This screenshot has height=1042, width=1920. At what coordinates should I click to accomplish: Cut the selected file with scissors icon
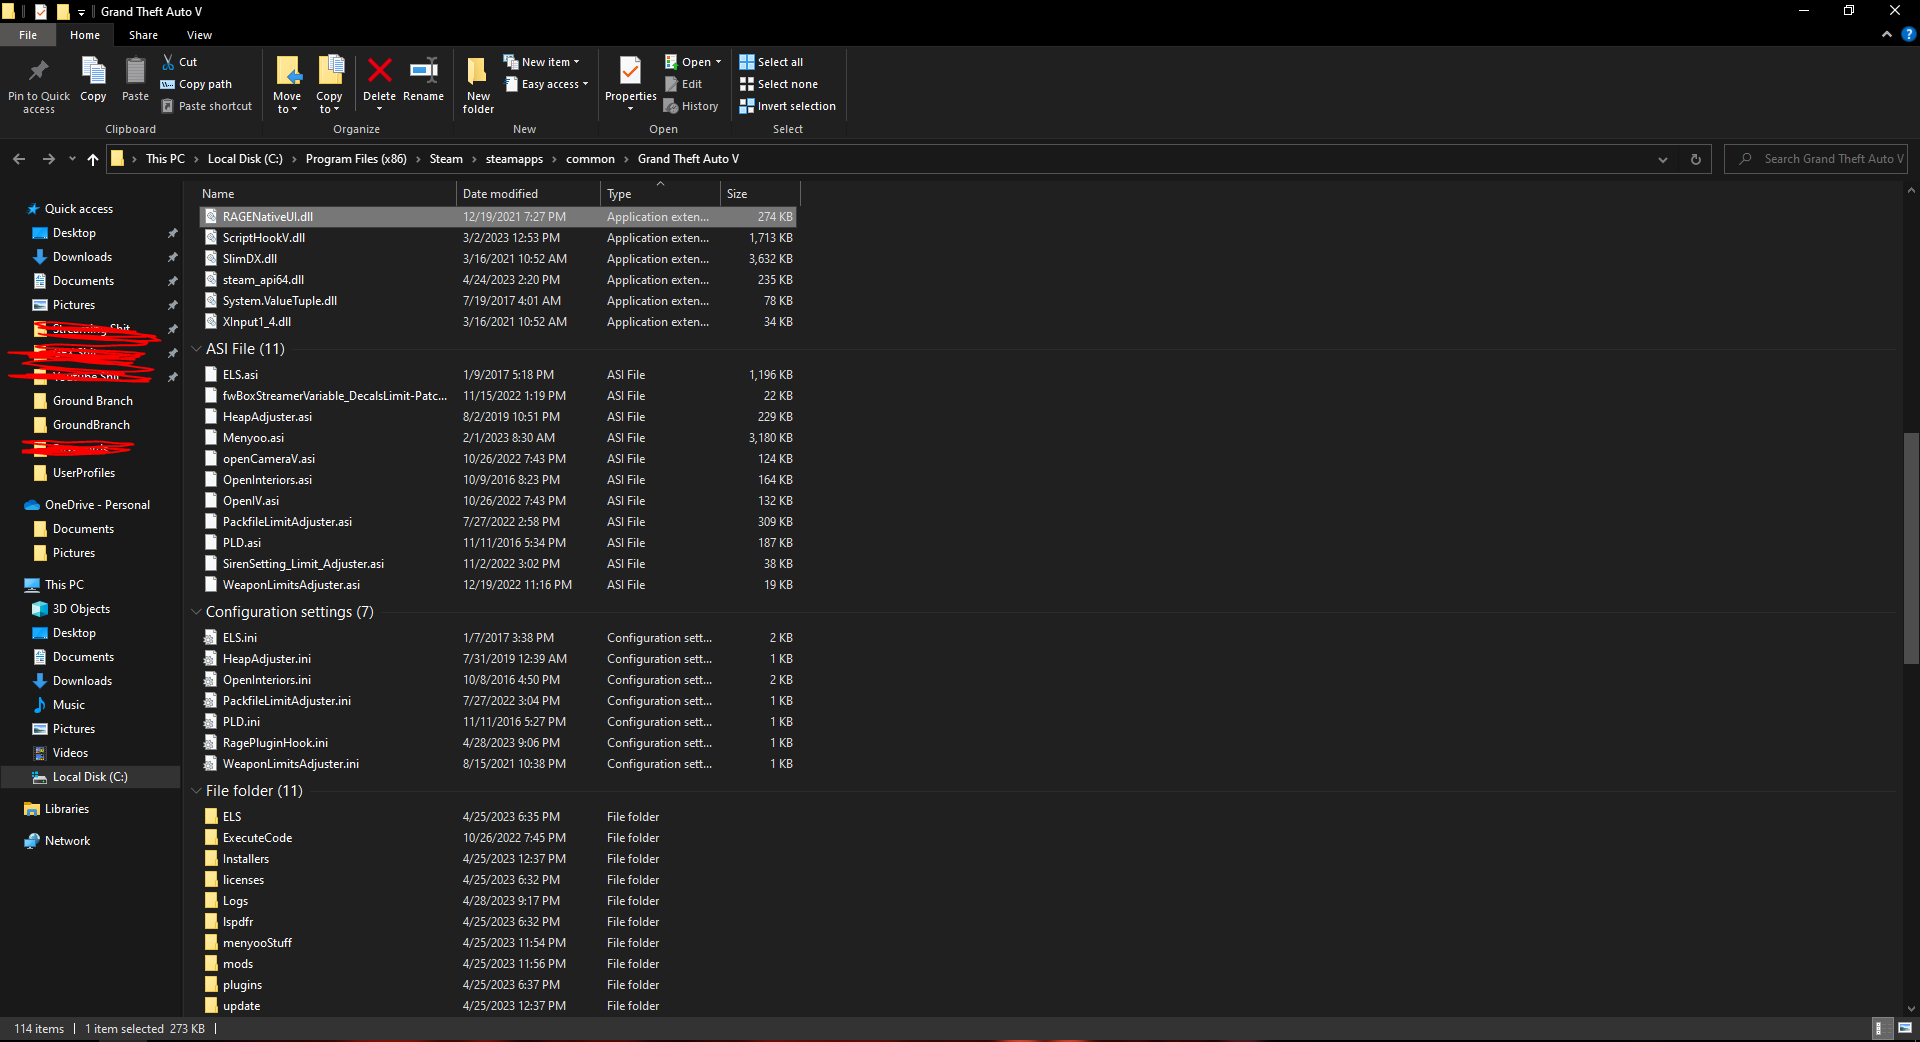(x=180, y=62)
